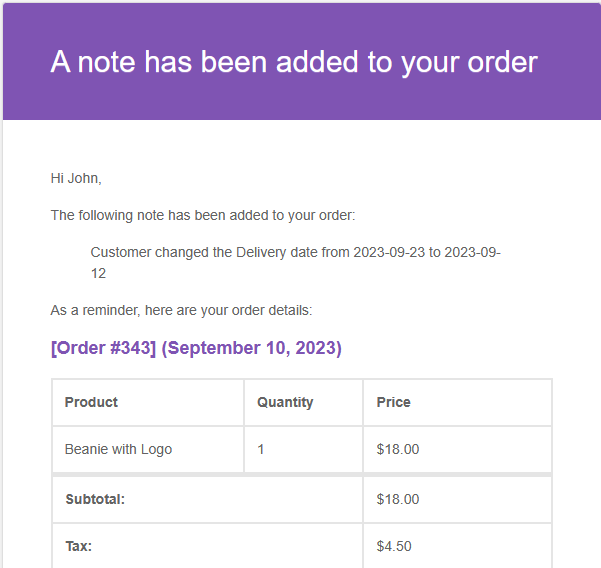Open the [Order #343] link
The width and height of the screenshot is (601, 568).
[x=103, y=348]
